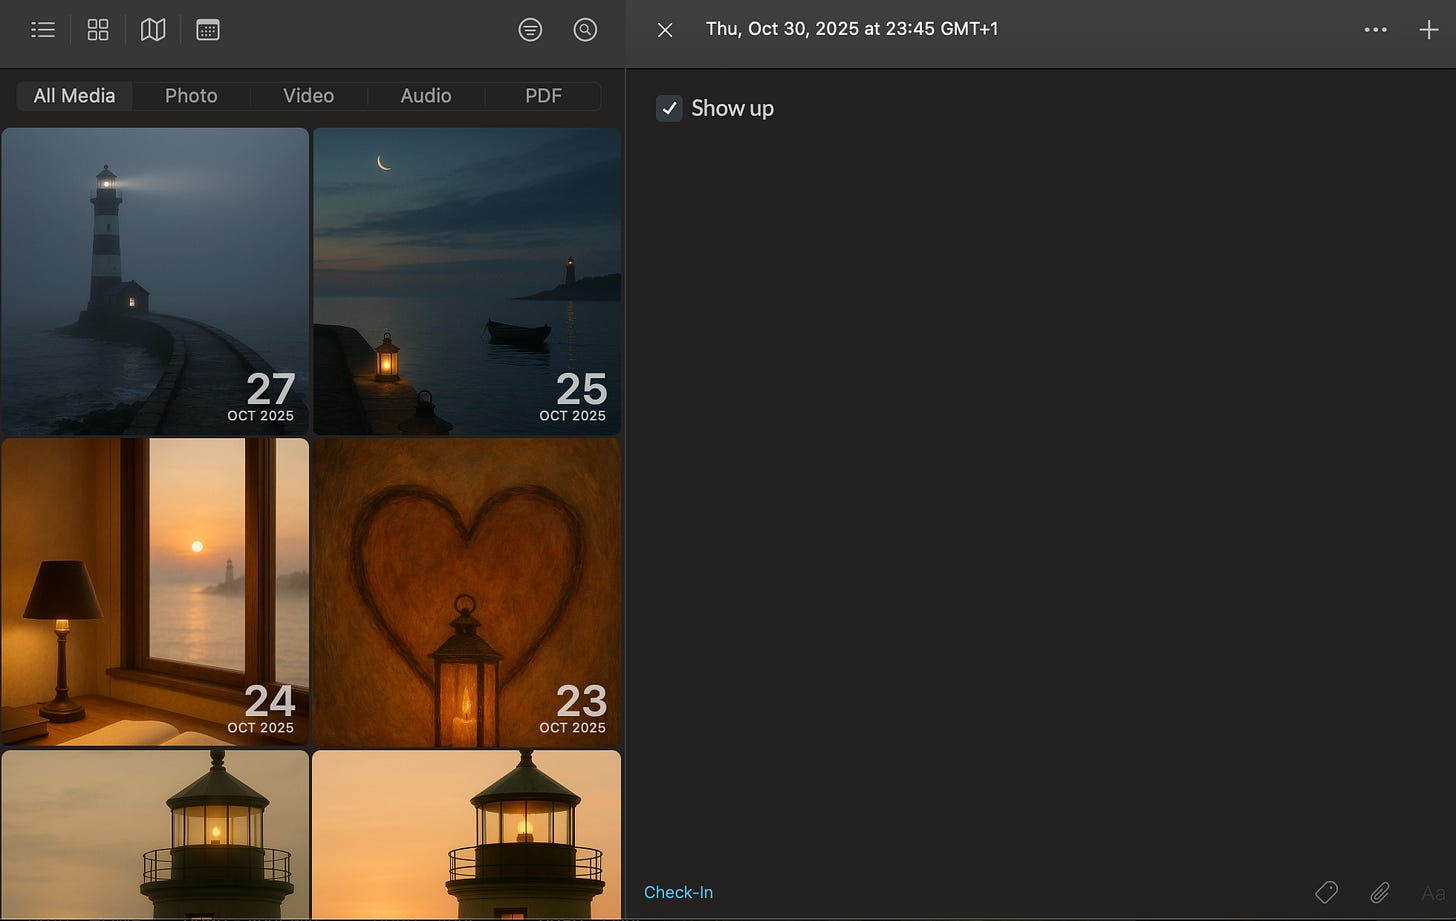Switch to the Photo tab
1456x921 pixels.
[x=191, y=96]
